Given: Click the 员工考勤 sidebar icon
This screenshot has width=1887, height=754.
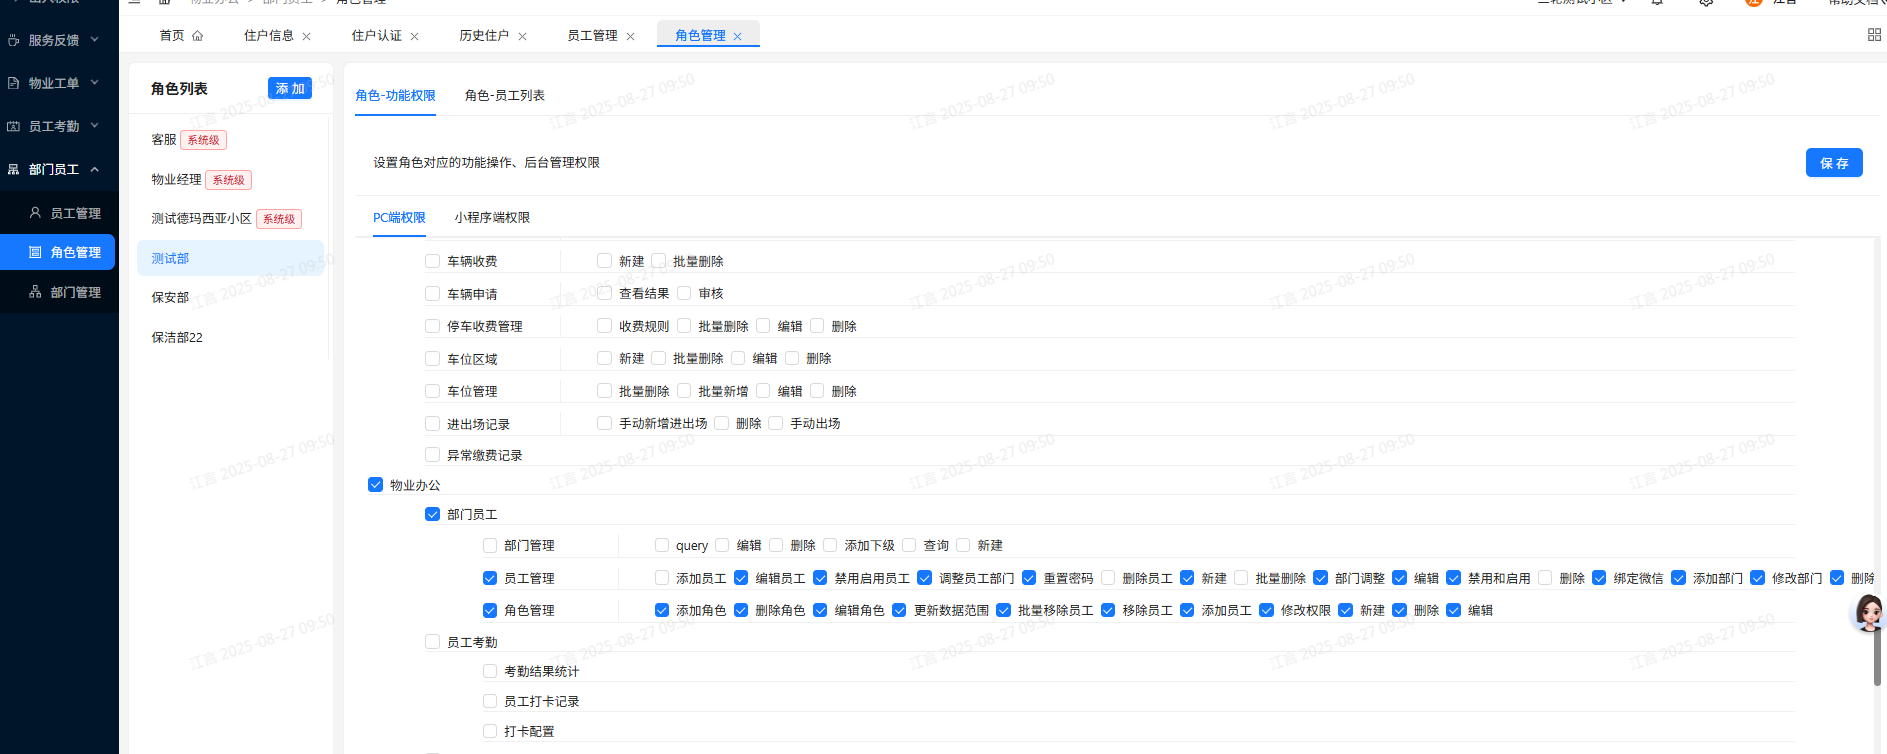Looking at the screenshot, I should coord(13,126).
